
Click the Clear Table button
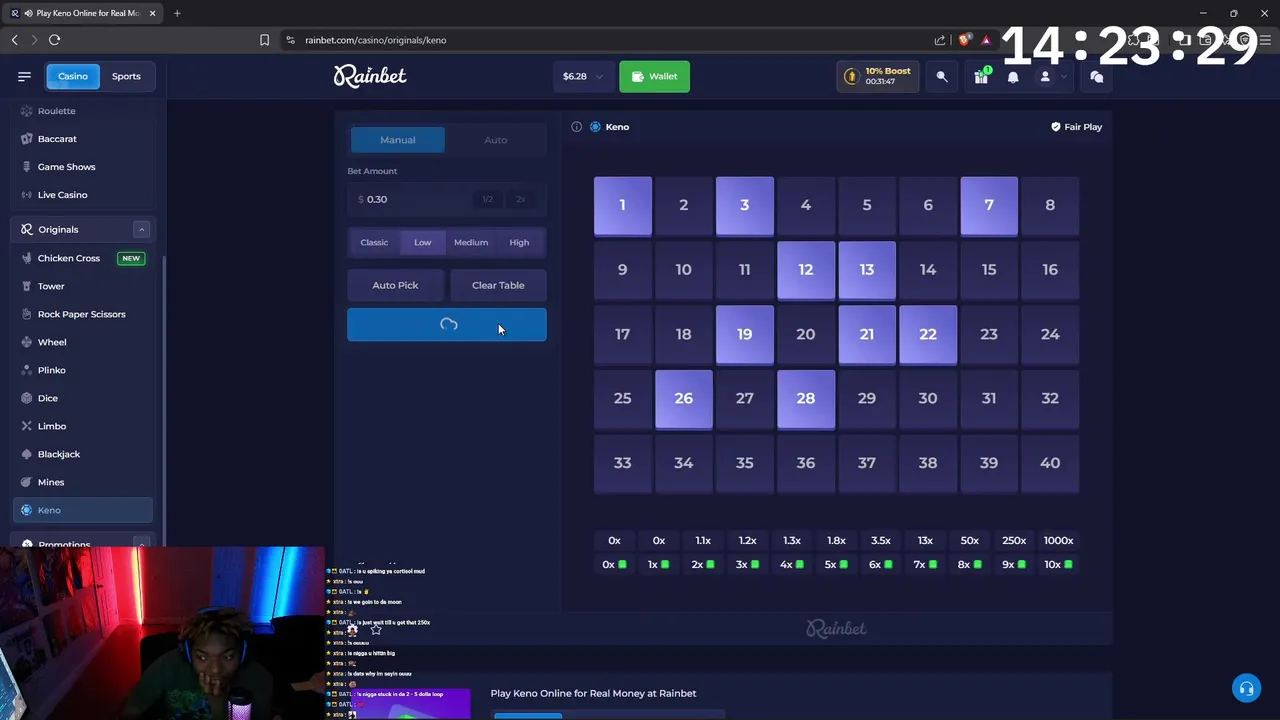(498, 285)
